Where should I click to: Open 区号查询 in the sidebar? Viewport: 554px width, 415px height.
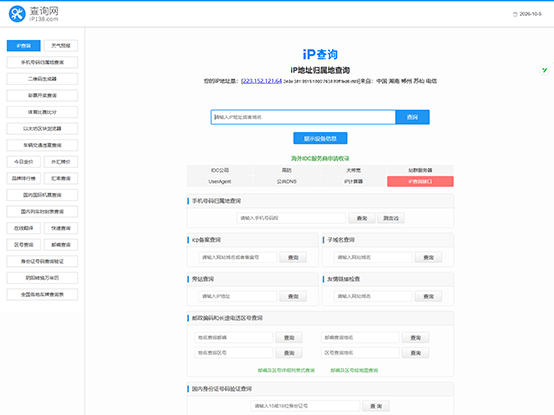(24, 245)
